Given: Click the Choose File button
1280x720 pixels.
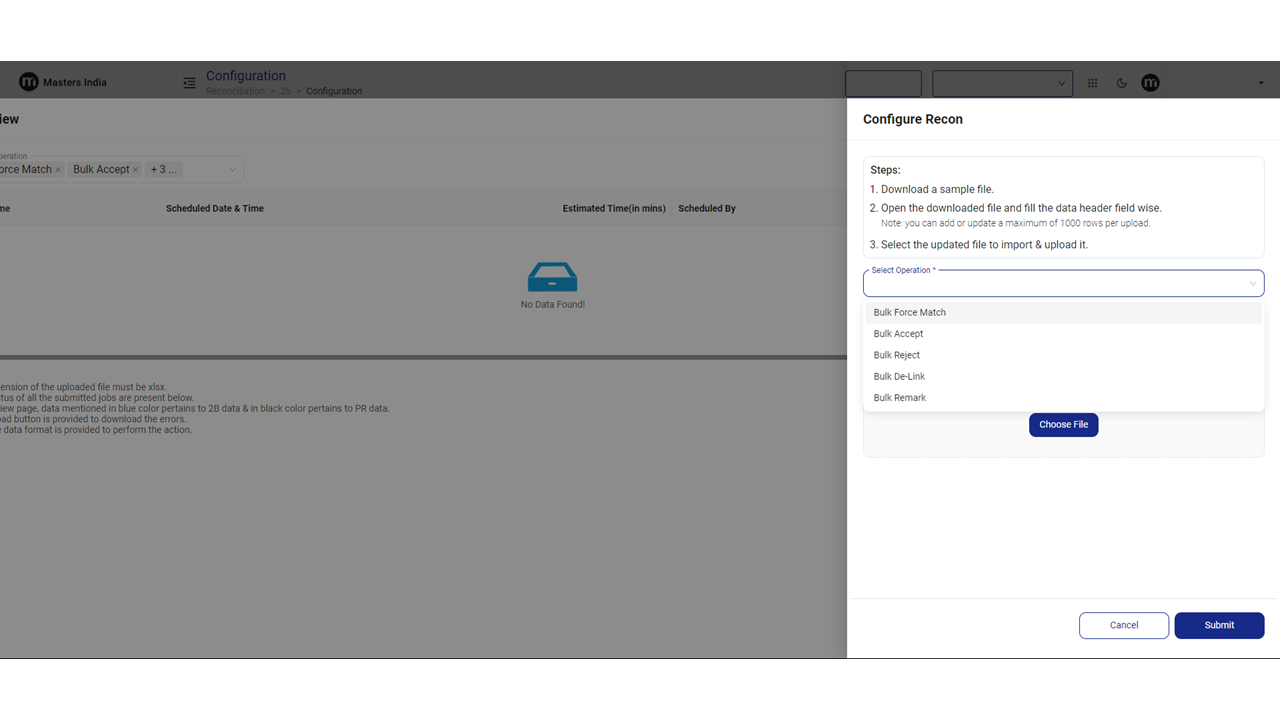Looking at the screenshot, I should point(1063,425).
